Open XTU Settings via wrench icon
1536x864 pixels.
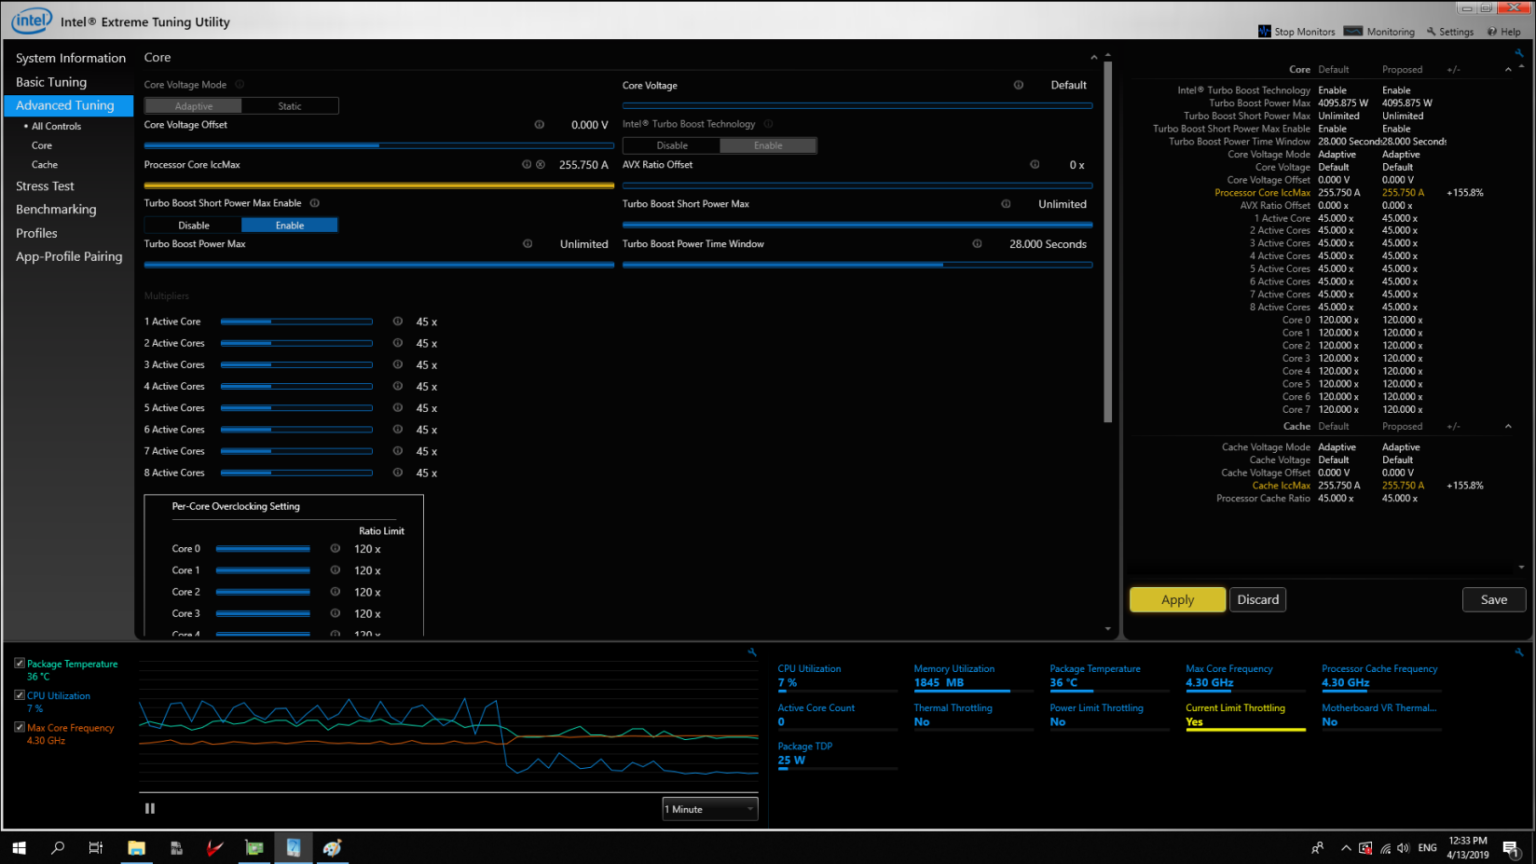(x=1429, y=31)
